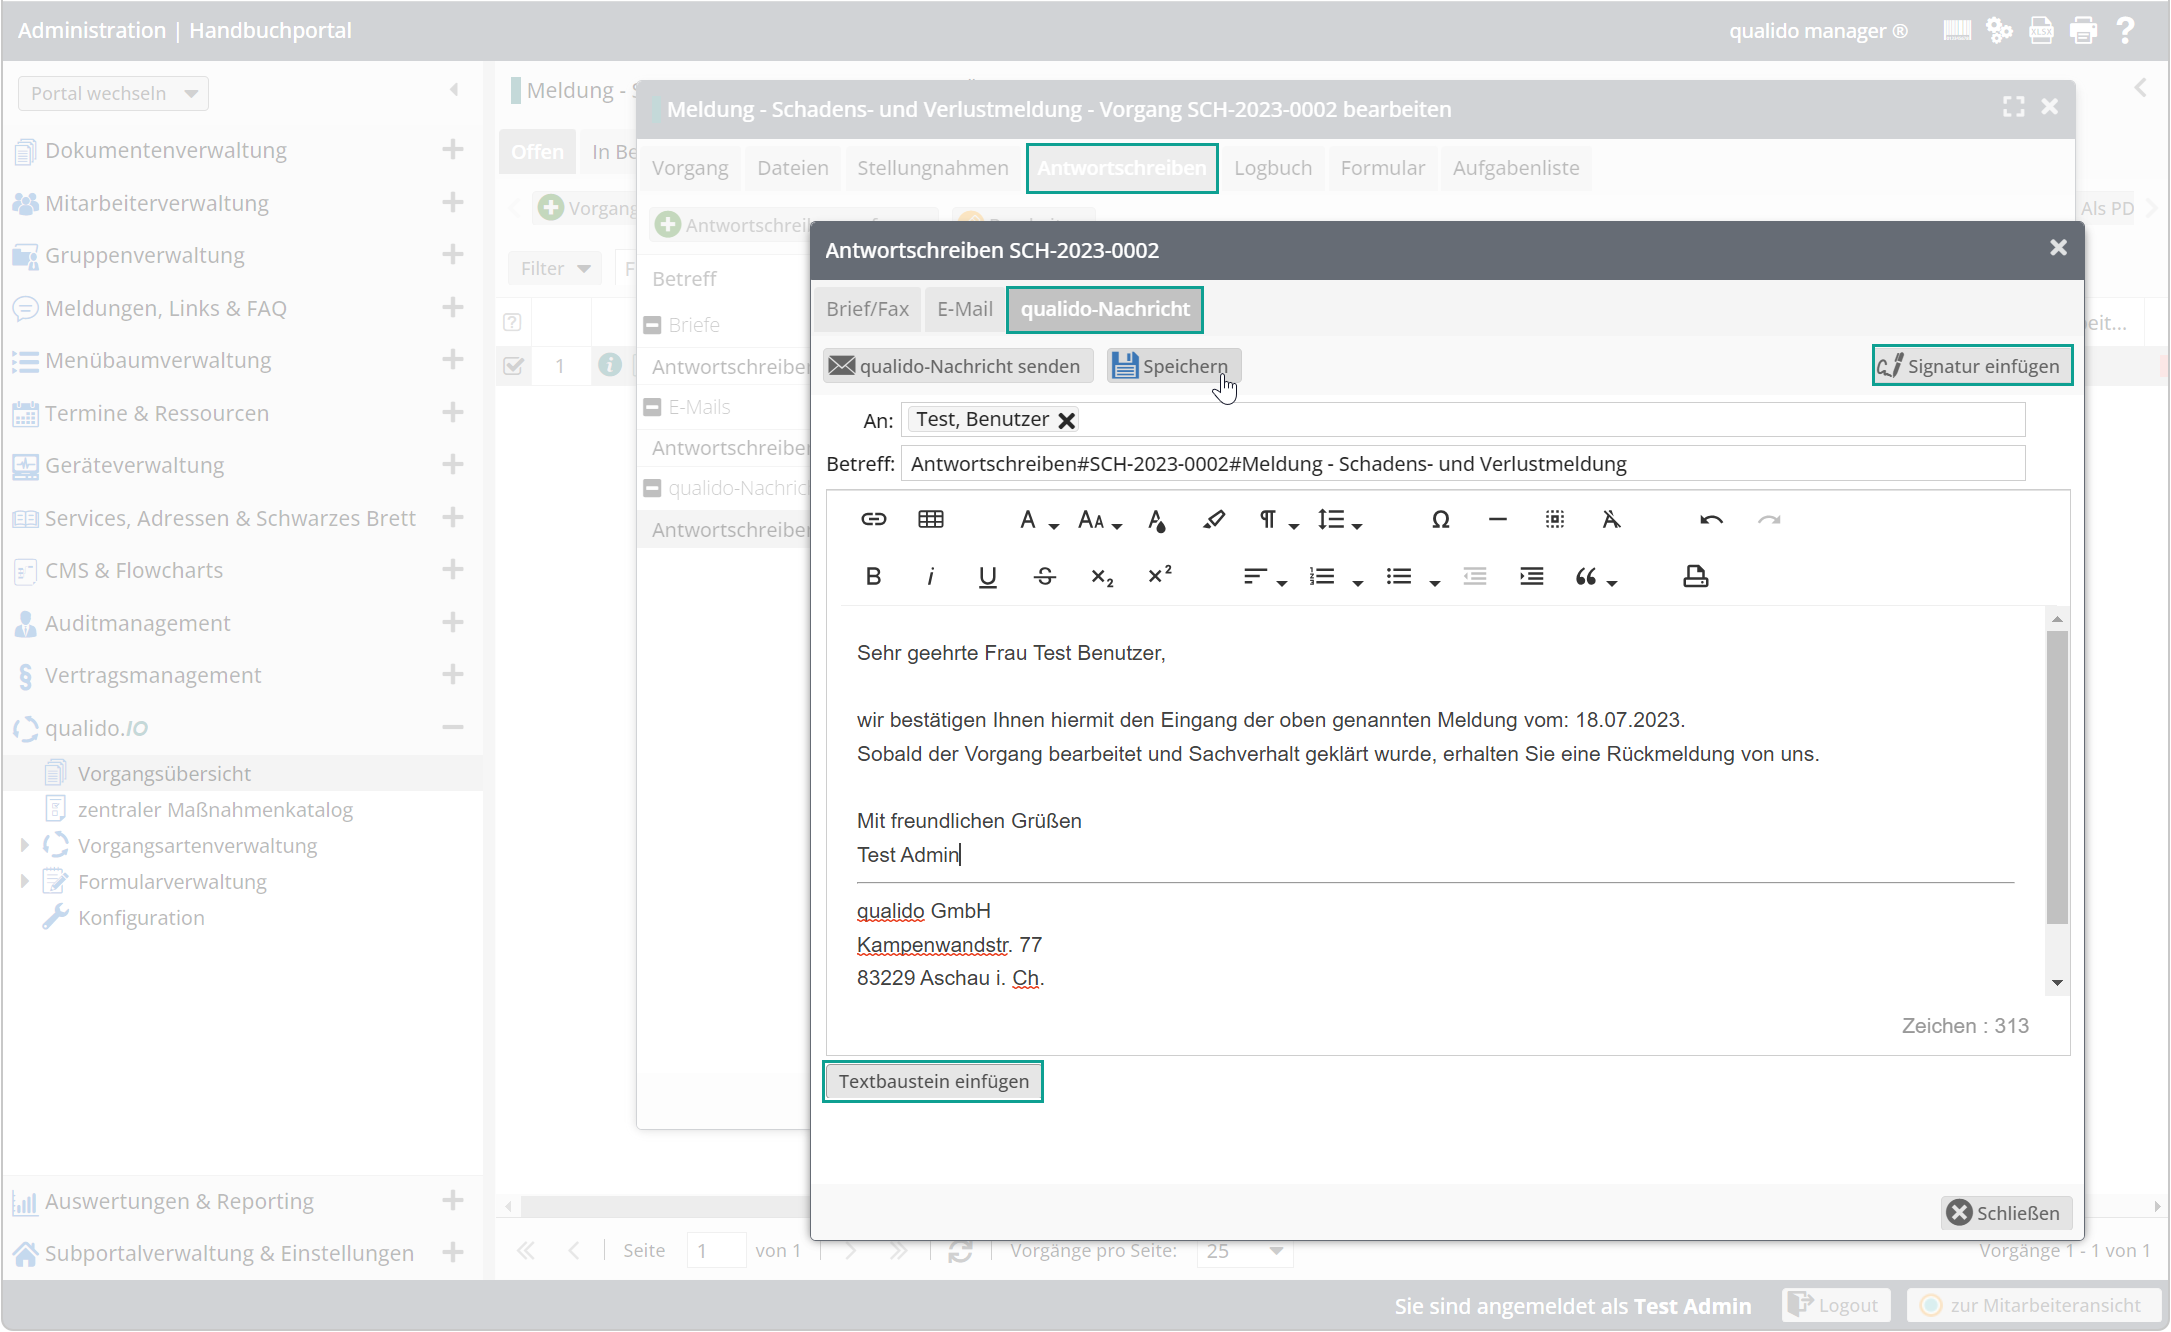Insert a horizontal line in the editor
Image resolution: width=2171 pixels, height=1332 pixels.
pyautogui.click(x=1497, y=520)
